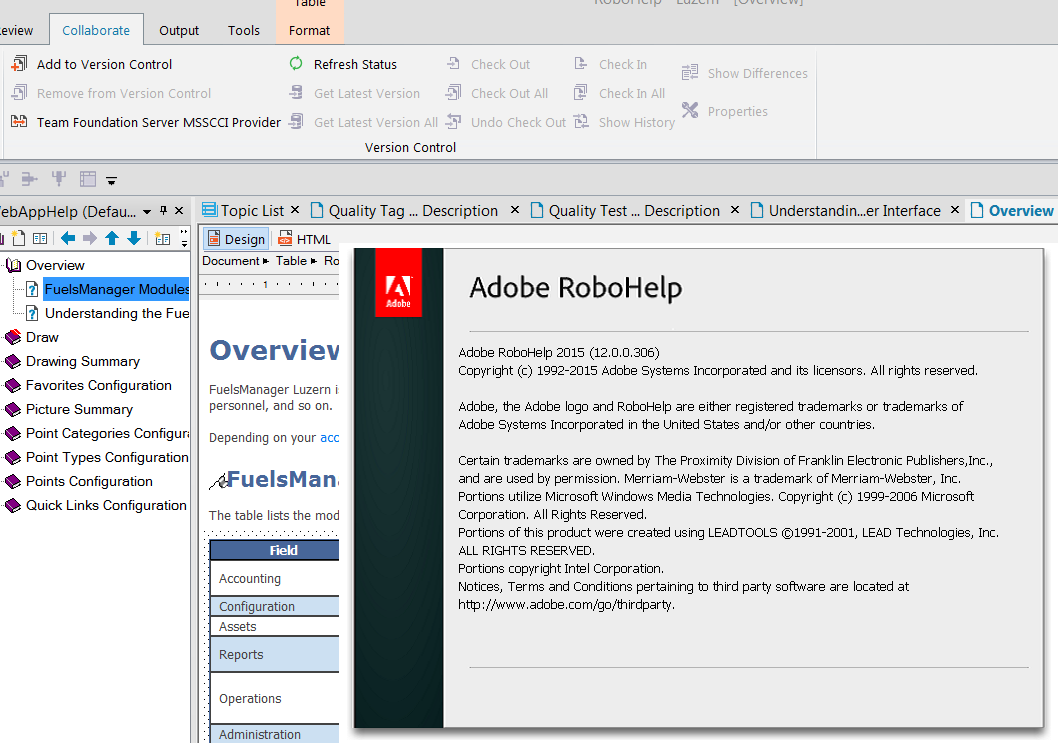Select Drawing Summary book in TOC
The width and height of the screenshot is (1058, 743).
coord(82,361)
